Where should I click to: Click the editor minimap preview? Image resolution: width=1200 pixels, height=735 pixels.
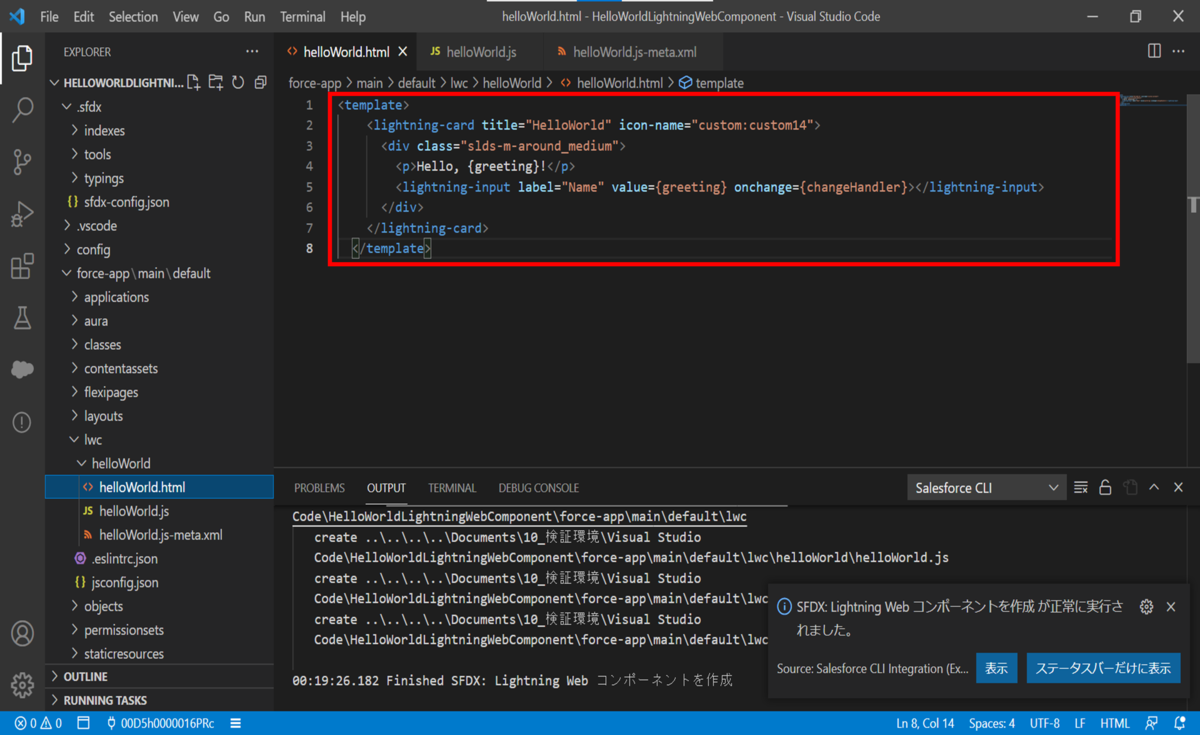pos(1150,101)
